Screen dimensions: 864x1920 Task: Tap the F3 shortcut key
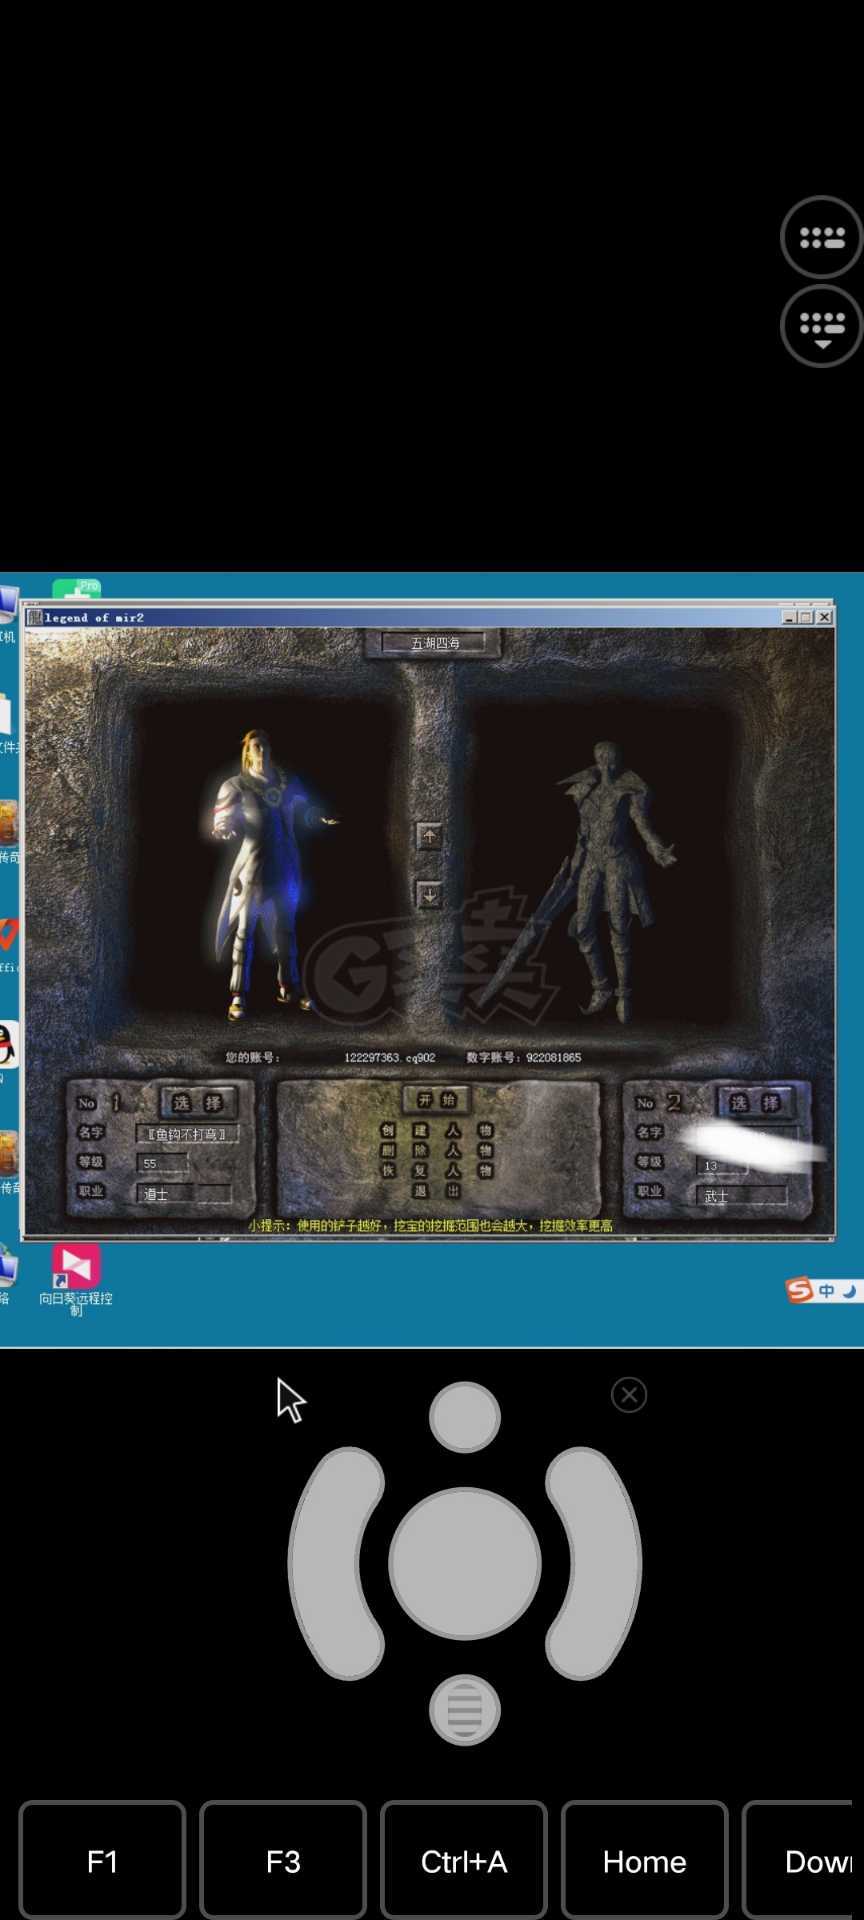283,1861
